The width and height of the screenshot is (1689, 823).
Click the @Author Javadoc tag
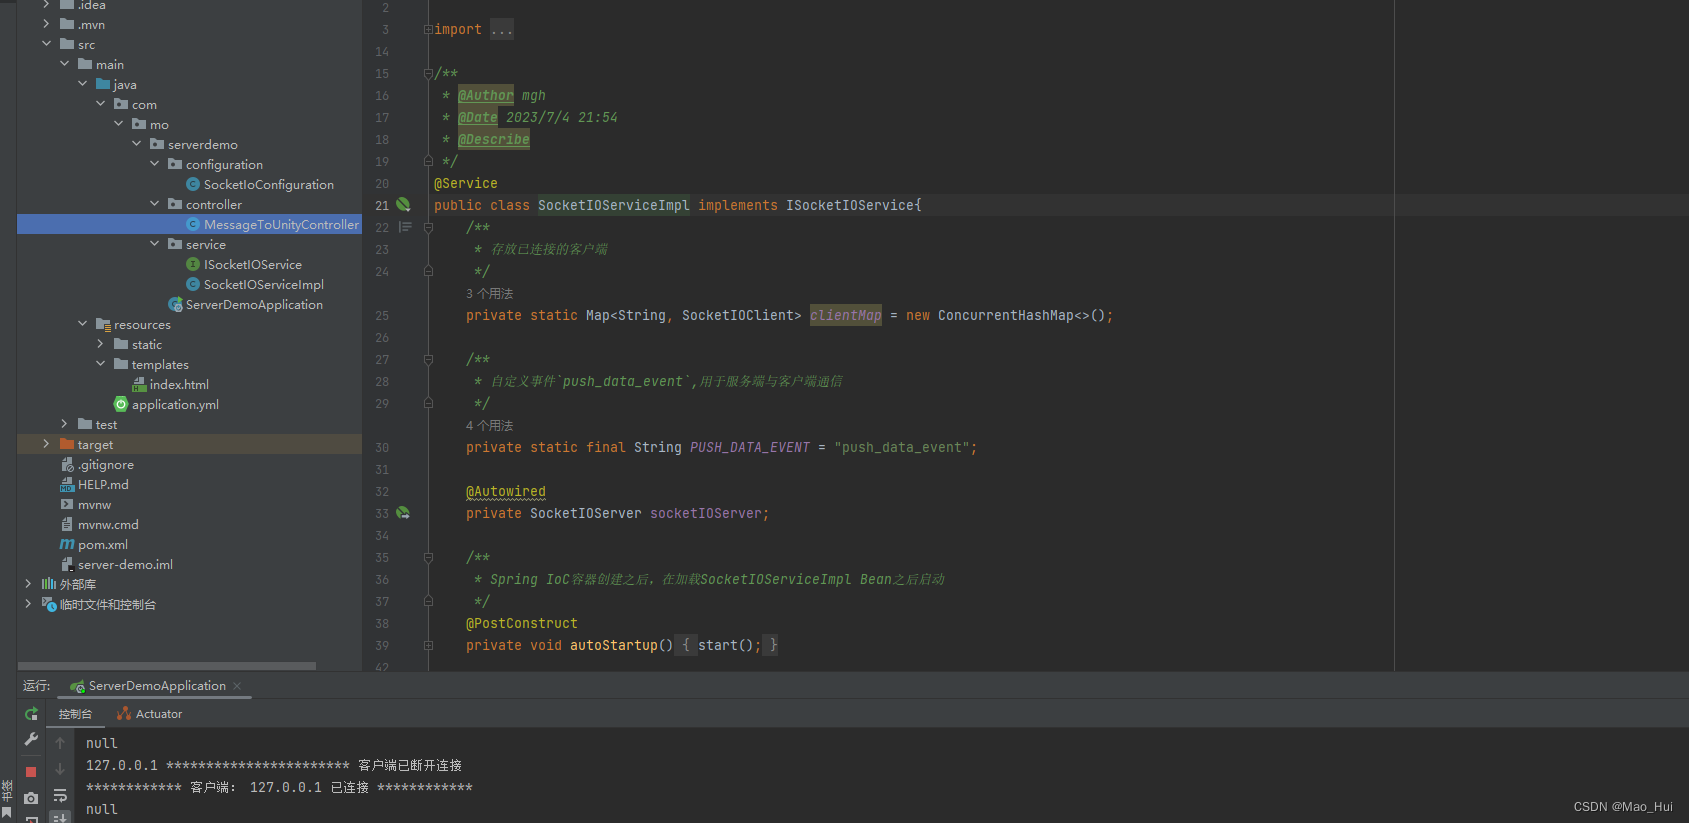486,96
